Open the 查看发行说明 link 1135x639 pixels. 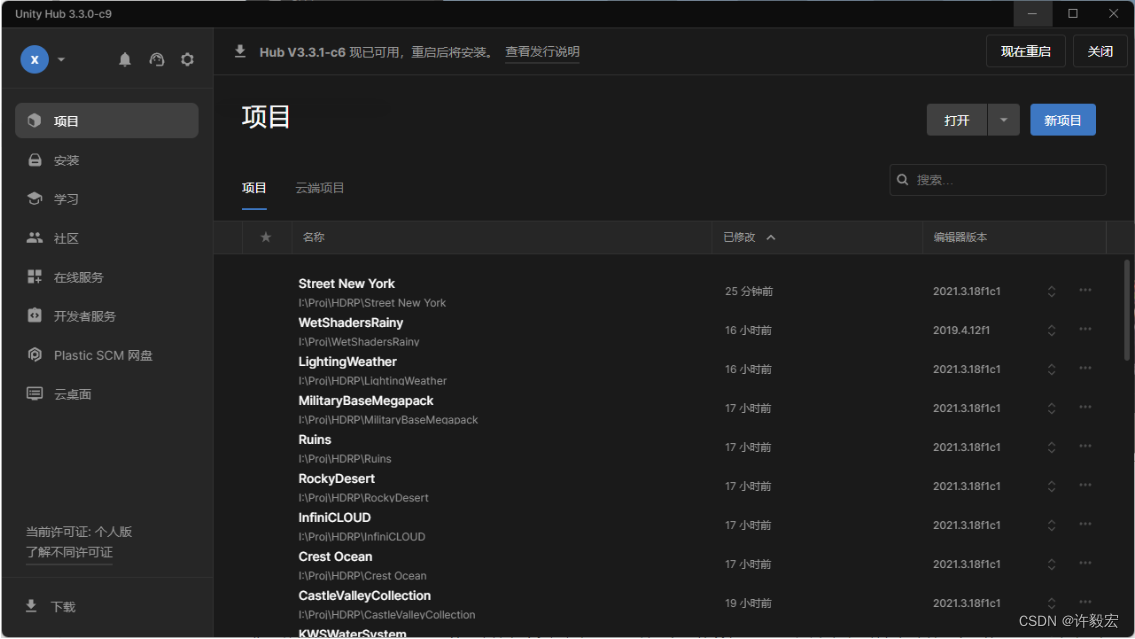coord(542,52)
